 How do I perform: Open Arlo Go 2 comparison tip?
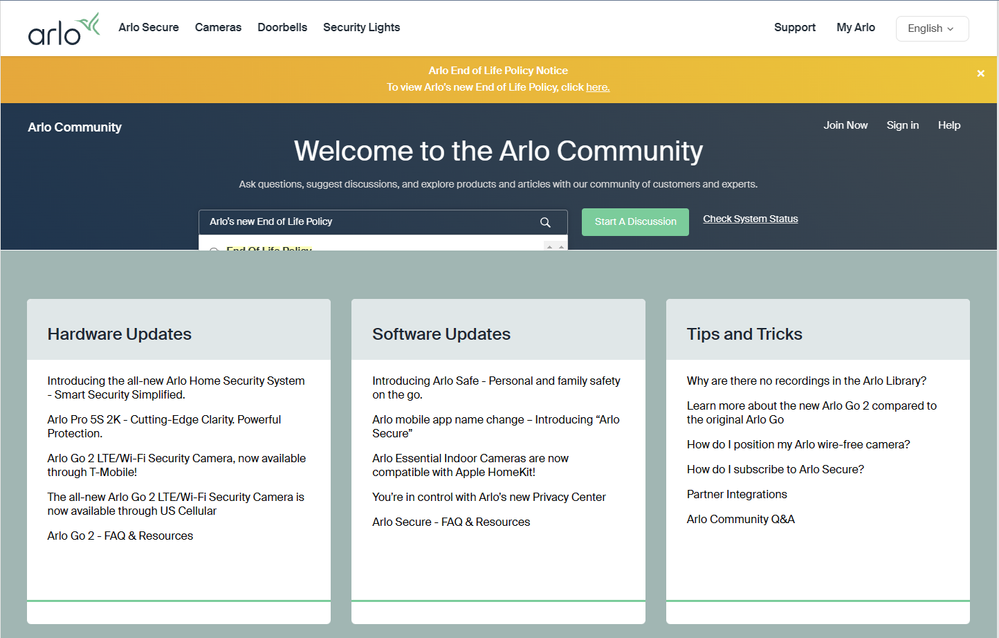[812, 412]
